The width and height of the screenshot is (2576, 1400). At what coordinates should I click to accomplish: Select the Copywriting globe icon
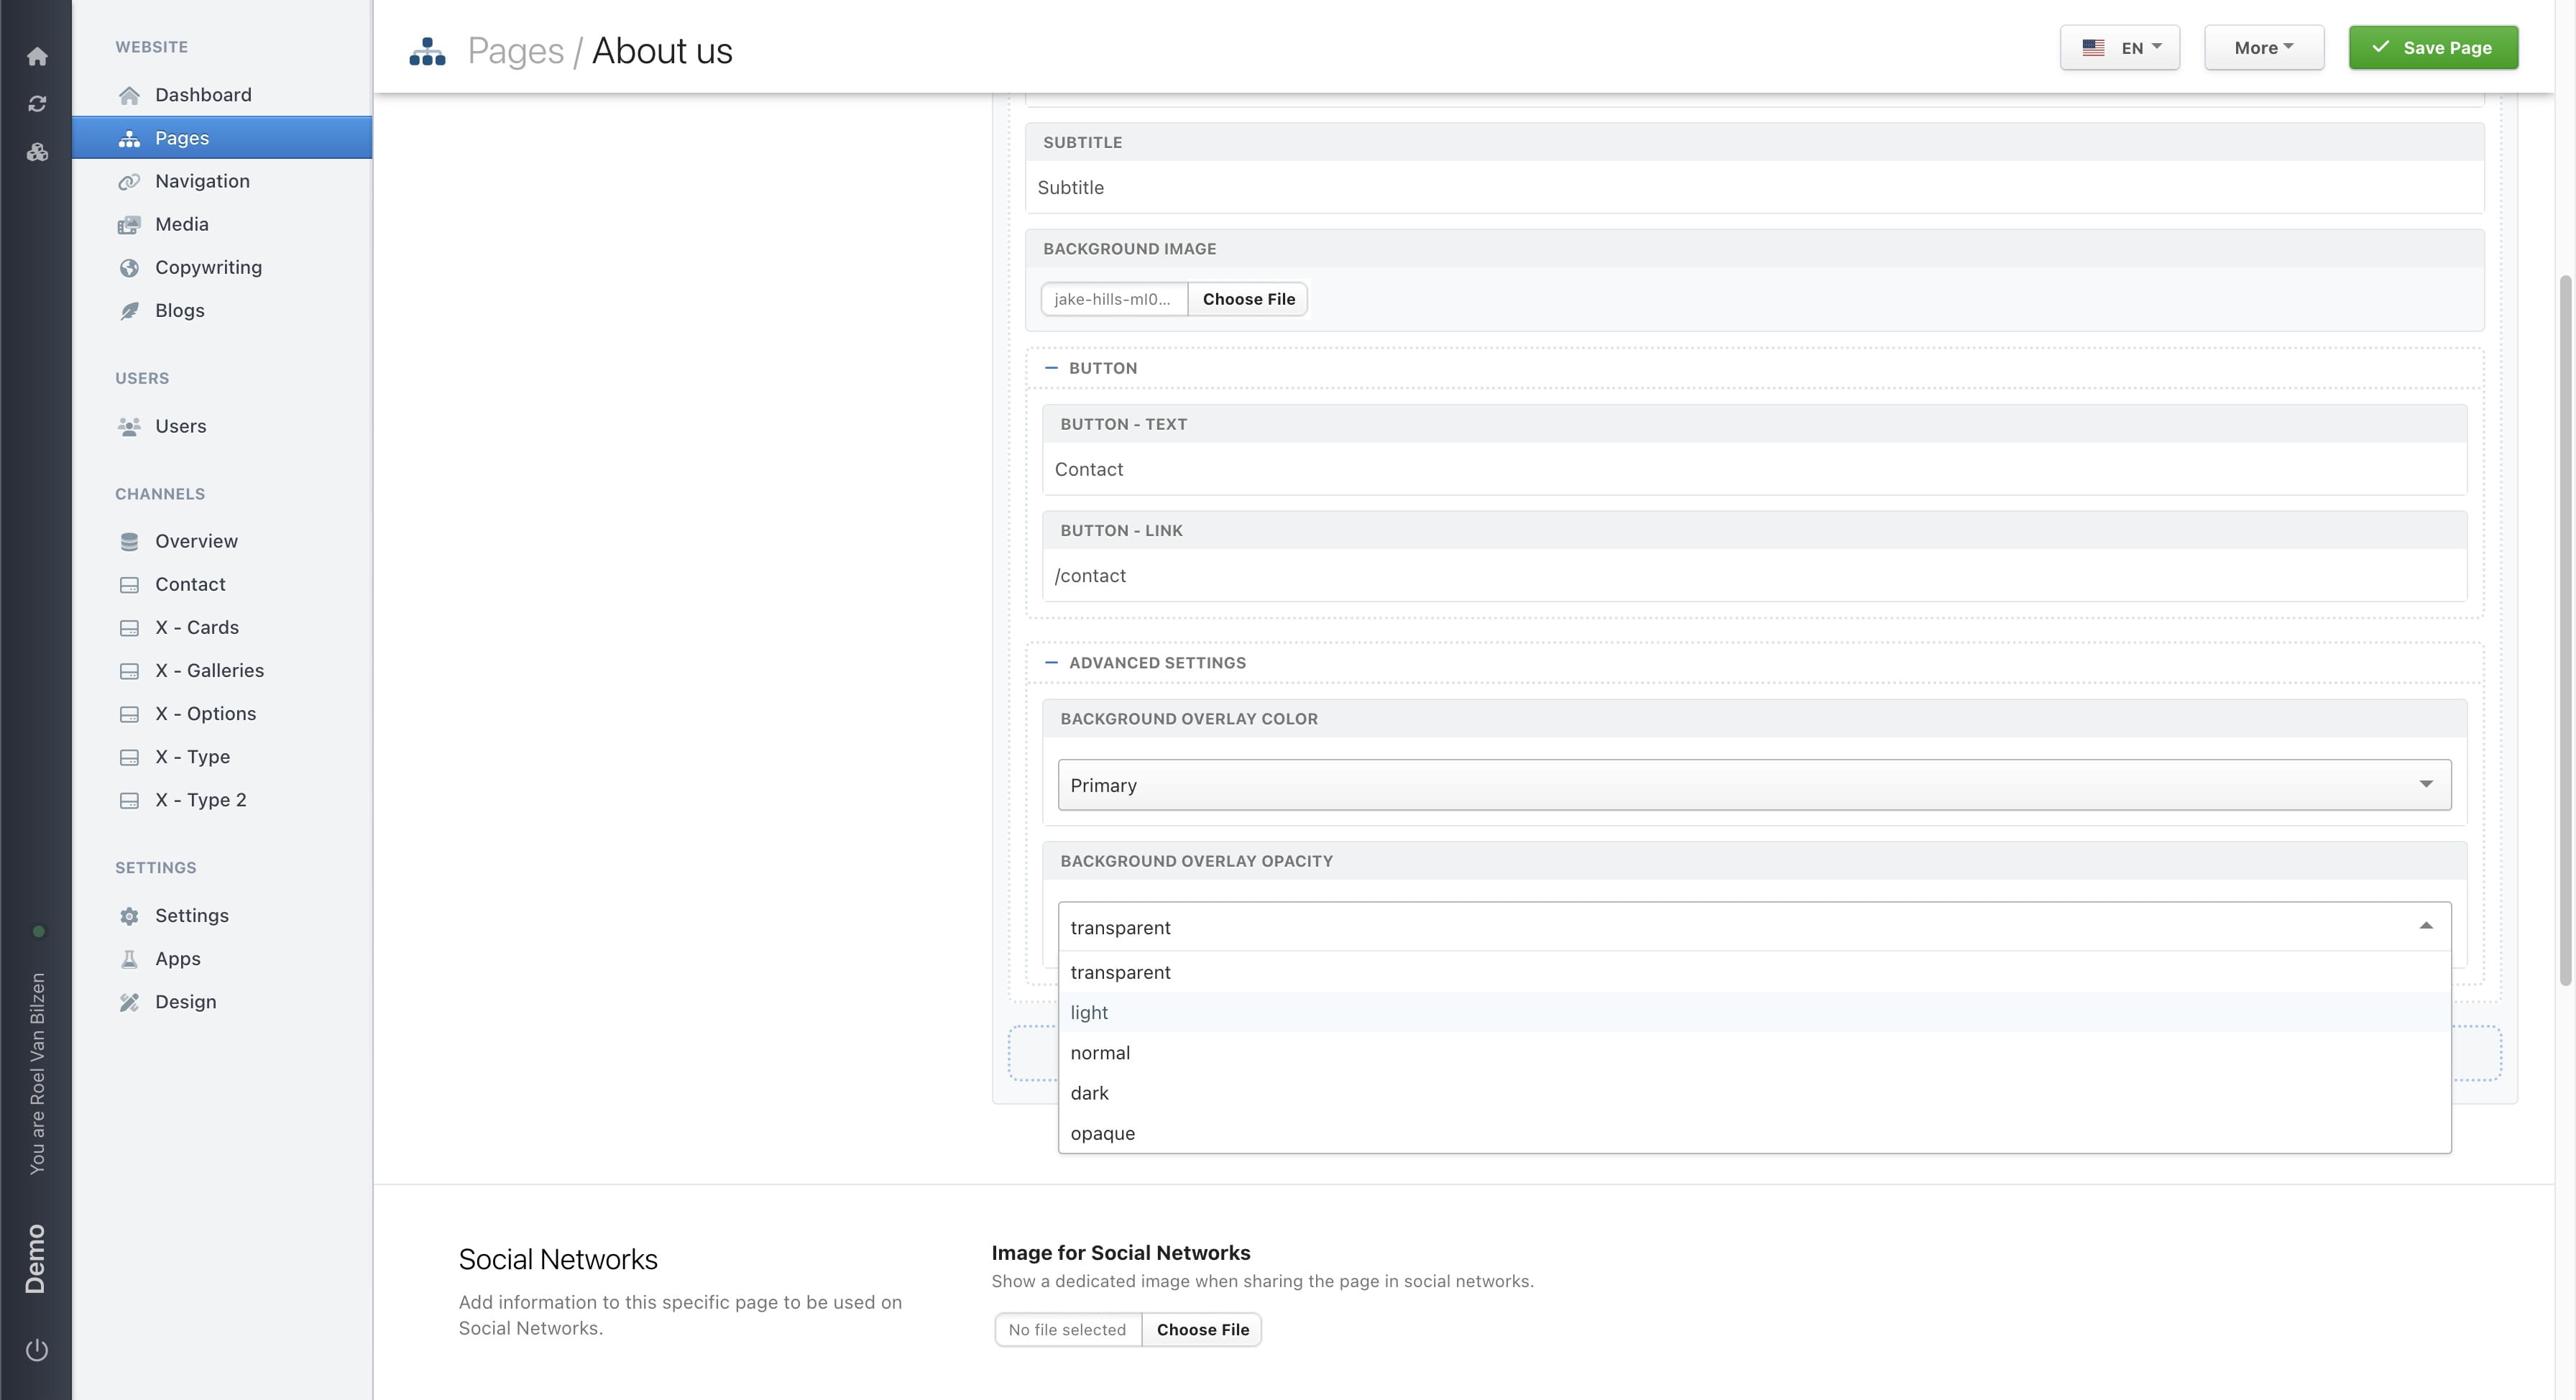(130, 267)
